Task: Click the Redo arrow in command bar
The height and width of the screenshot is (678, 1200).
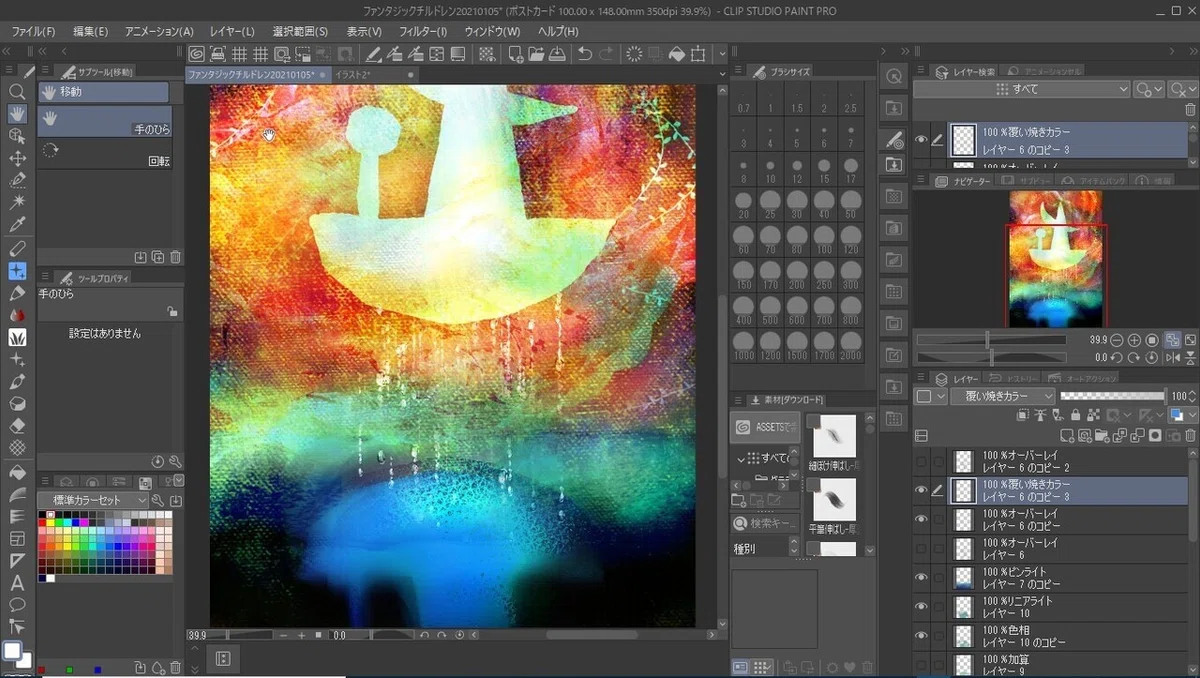Action: click(x=607, y=54)
